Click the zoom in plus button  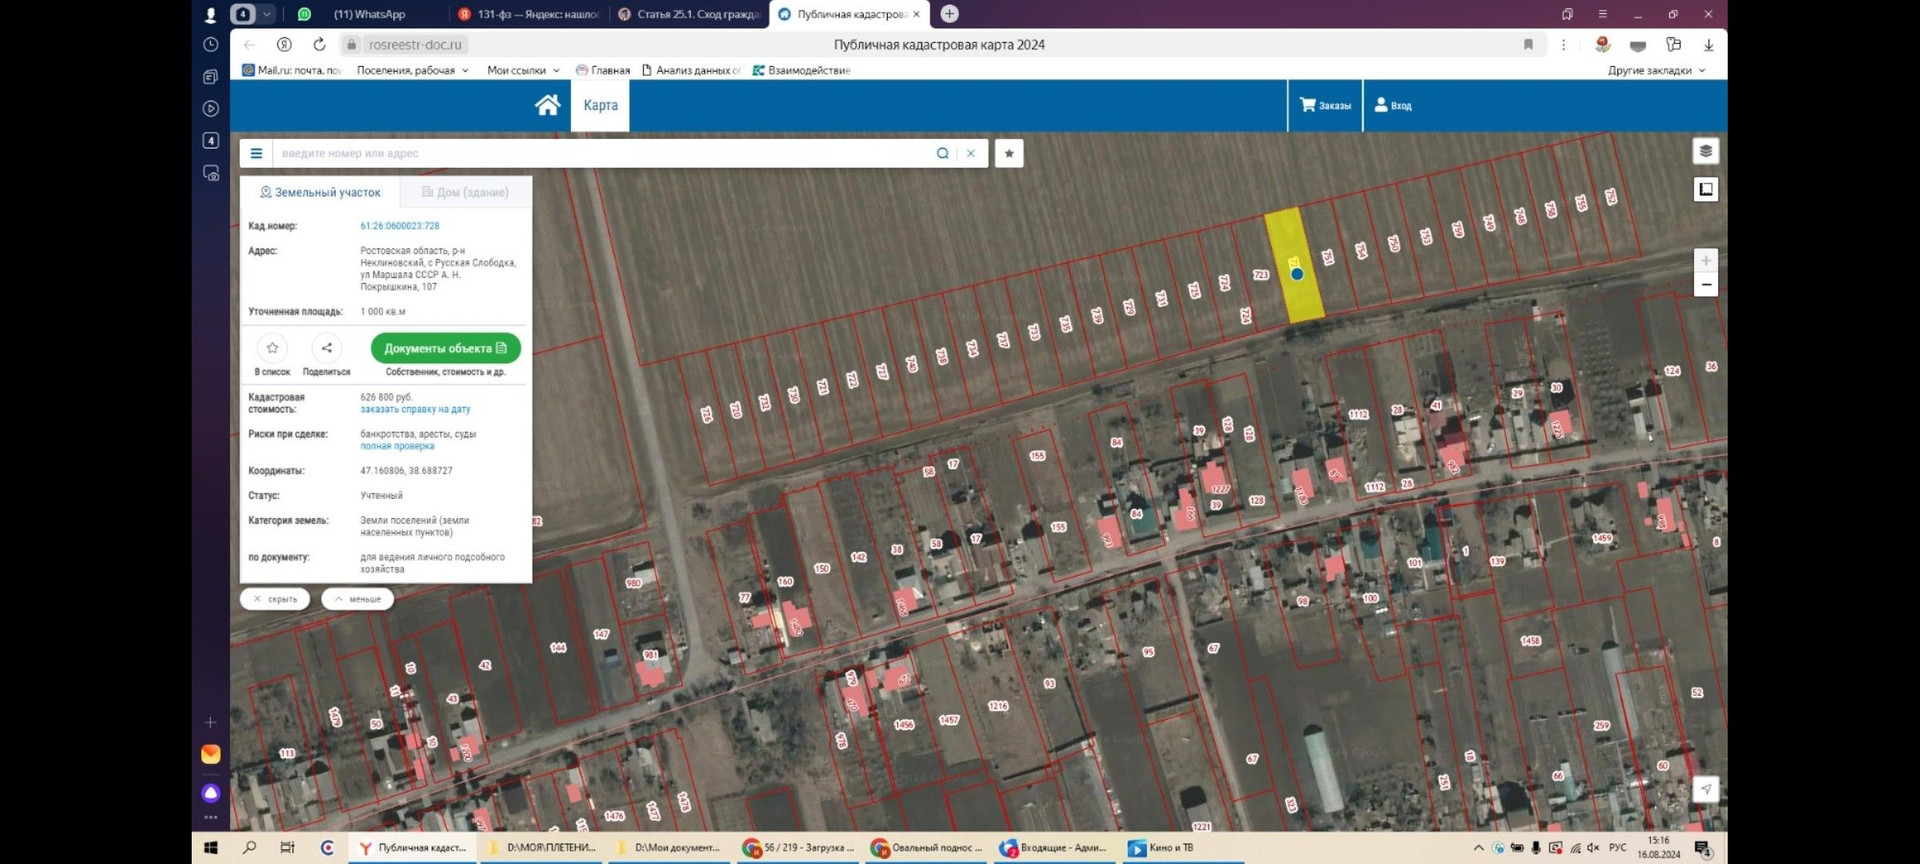click(1705, 260)
